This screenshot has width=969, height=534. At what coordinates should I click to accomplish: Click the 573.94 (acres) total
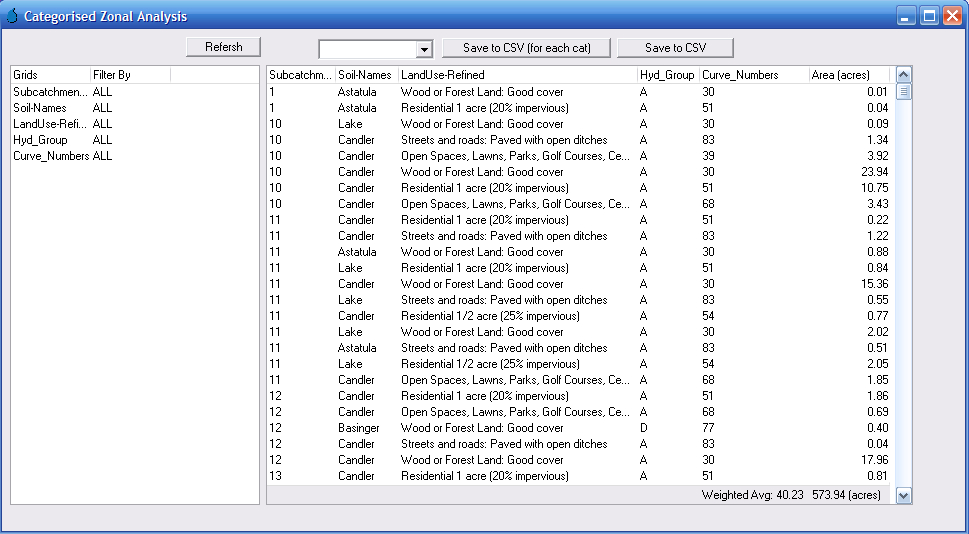click(847, 495)
